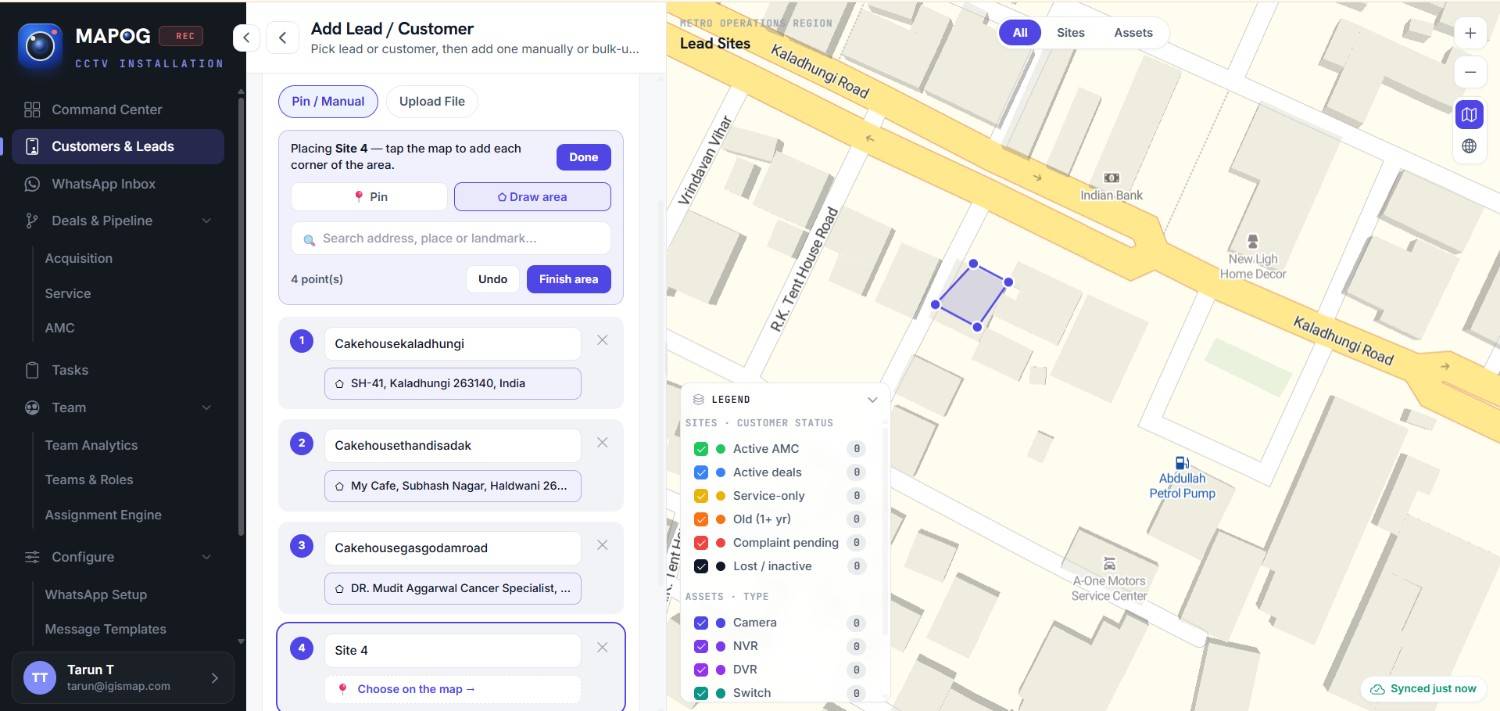Remove Site 4 entry
The image size is (1500, 711).
pos(602,647)
